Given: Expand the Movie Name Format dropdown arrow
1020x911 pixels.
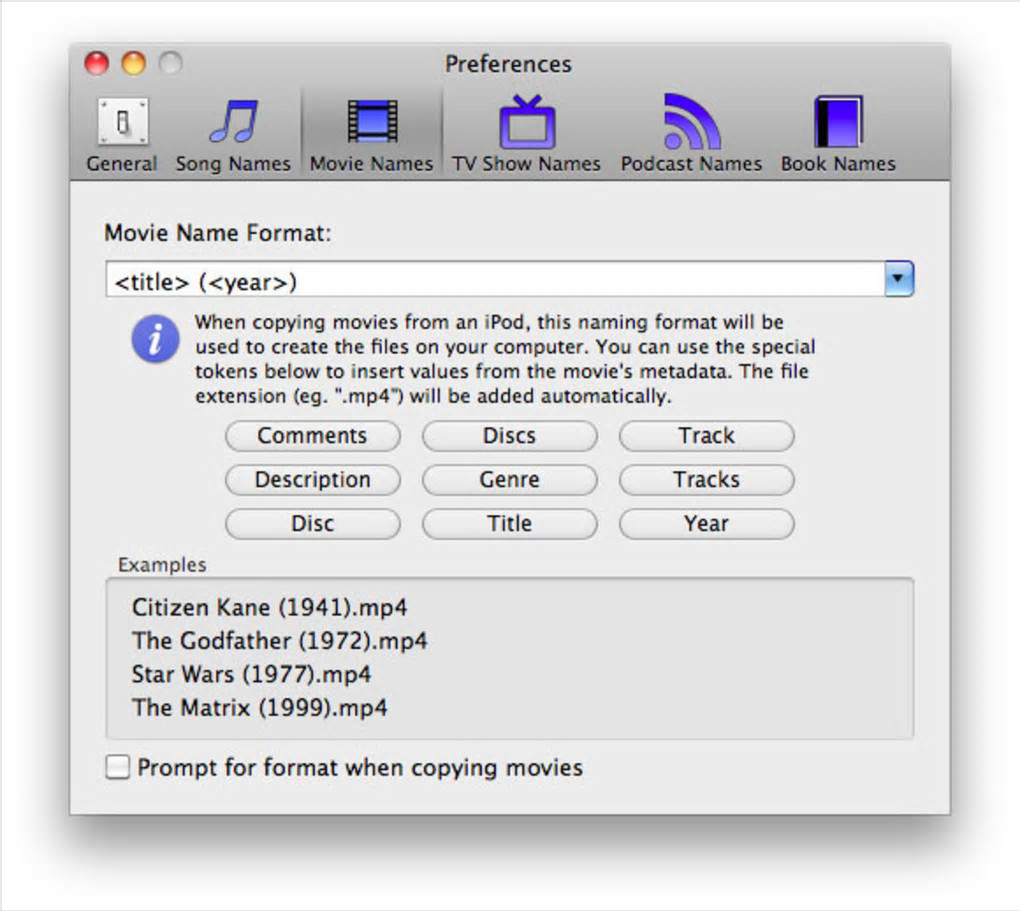Looking at the screenshot, I should pos(899,279).
